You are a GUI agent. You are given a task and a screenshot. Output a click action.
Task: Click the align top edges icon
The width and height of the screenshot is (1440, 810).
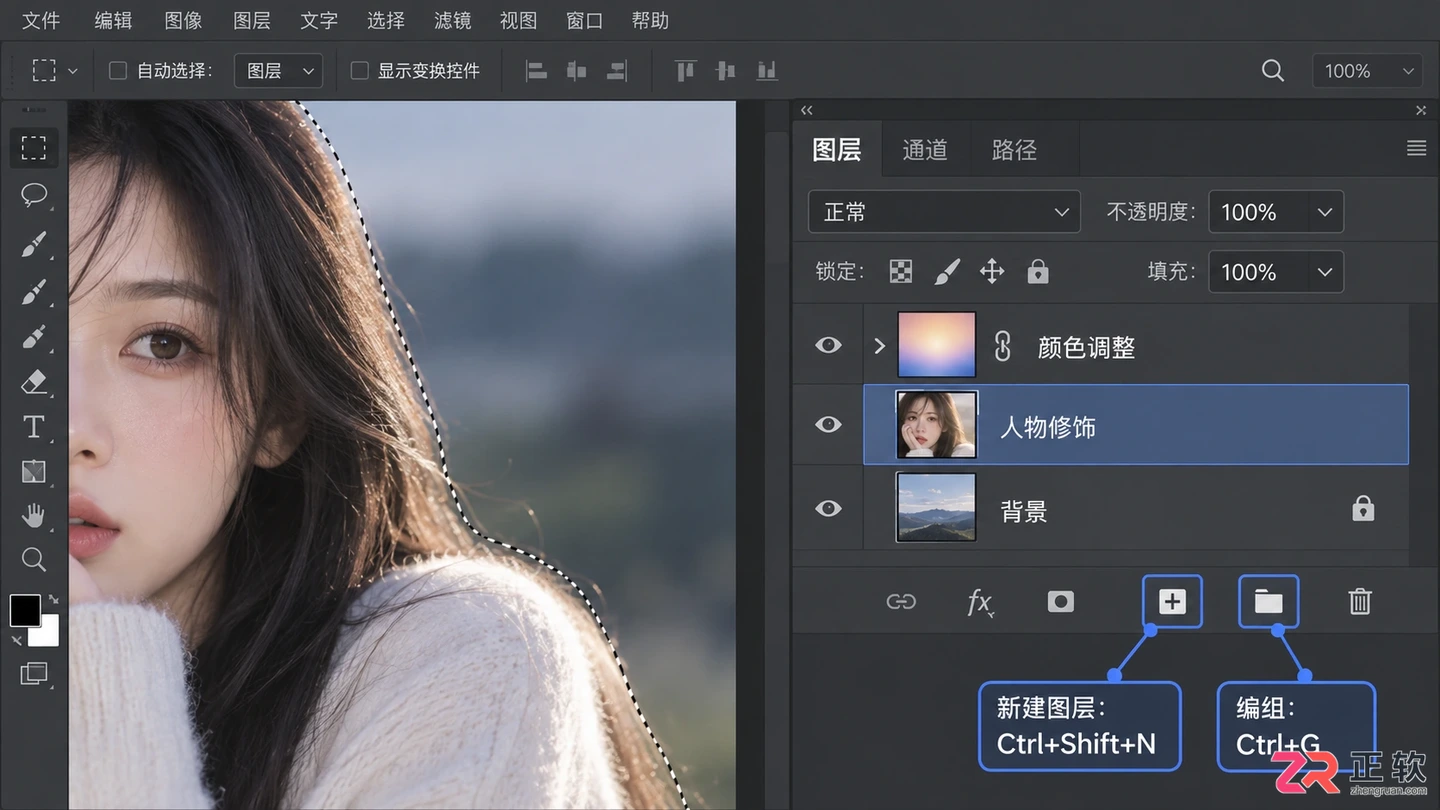coord(685,70)
